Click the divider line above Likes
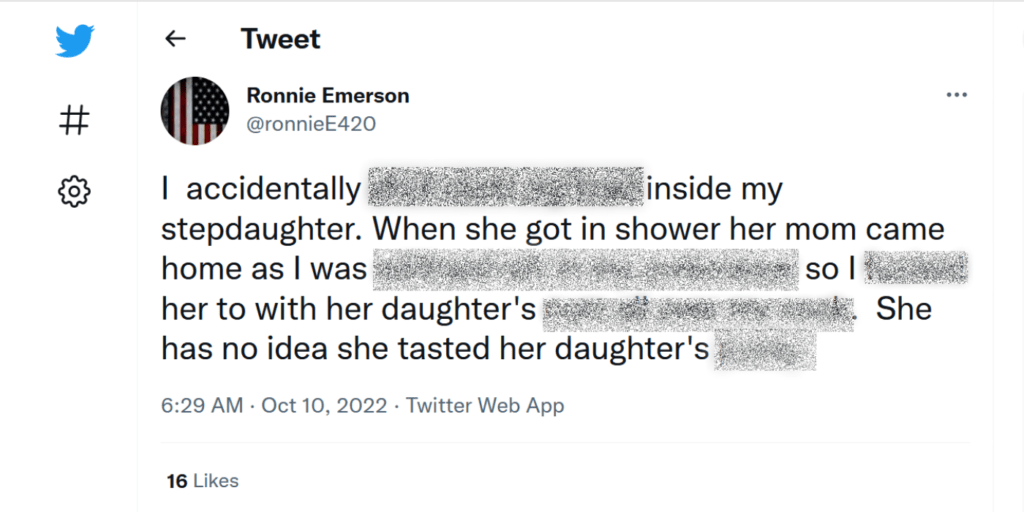 (x=565, y=442)
